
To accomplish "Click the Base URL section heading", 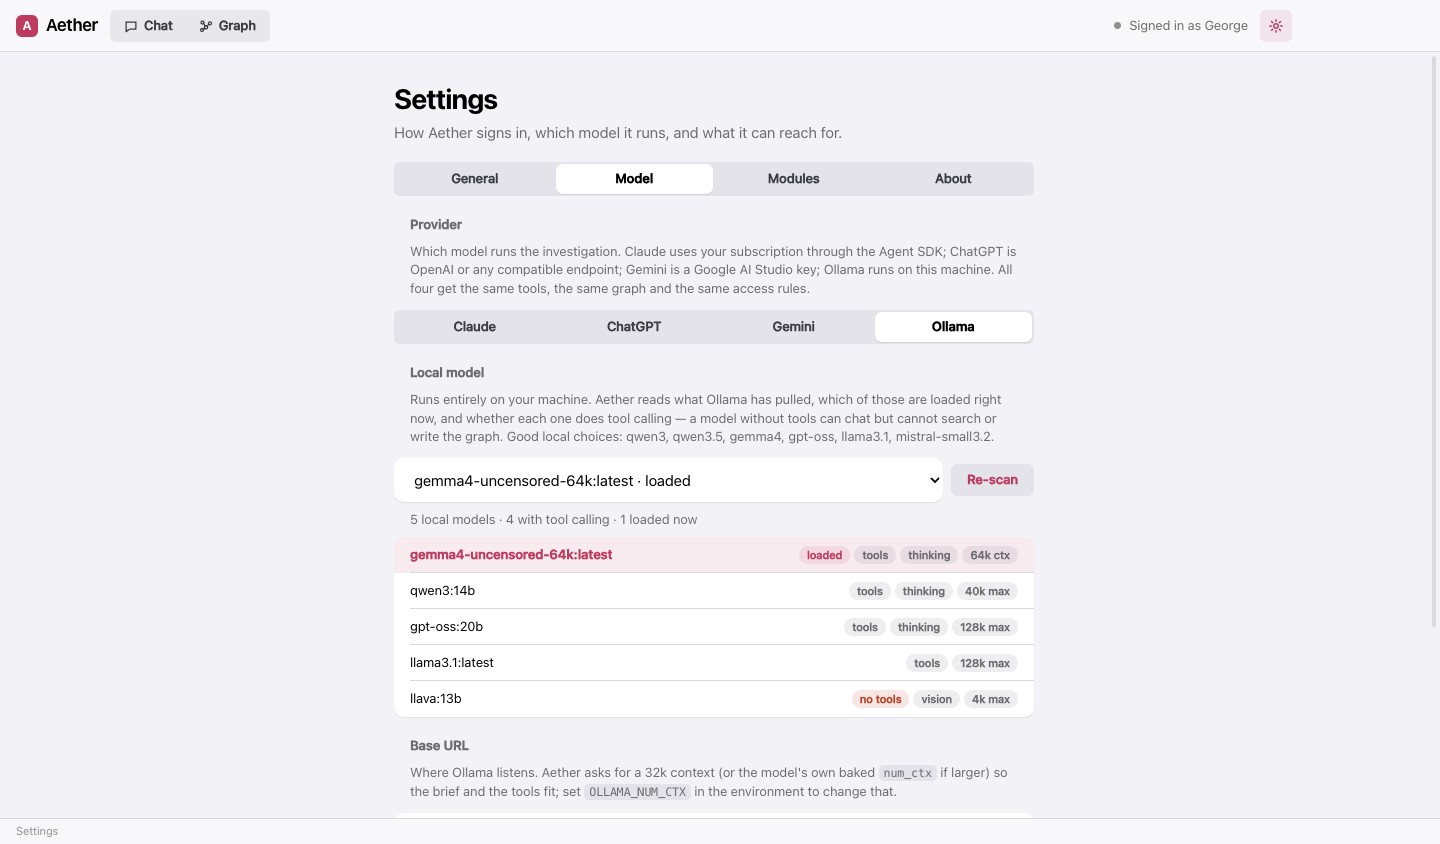I will click(439, 746).
